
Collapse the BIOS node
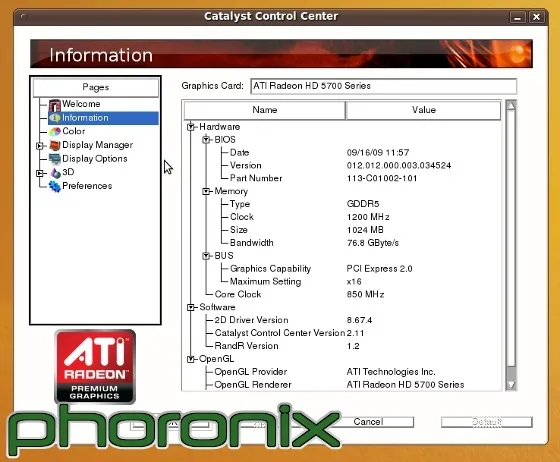(206, 140)
